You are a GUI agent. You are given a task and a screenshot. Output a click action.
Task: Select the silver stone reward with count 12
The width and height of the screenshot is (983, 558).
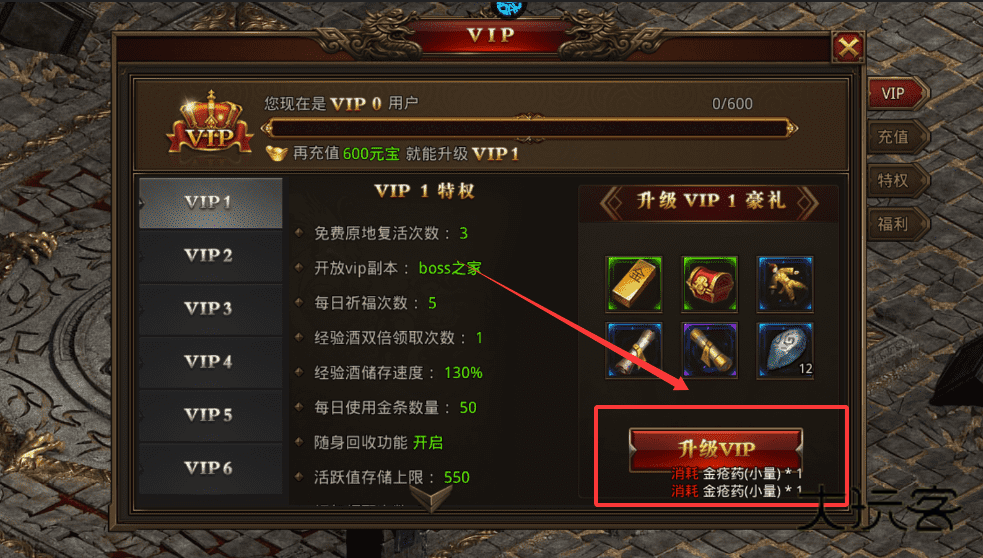click(x=785, y=350)
